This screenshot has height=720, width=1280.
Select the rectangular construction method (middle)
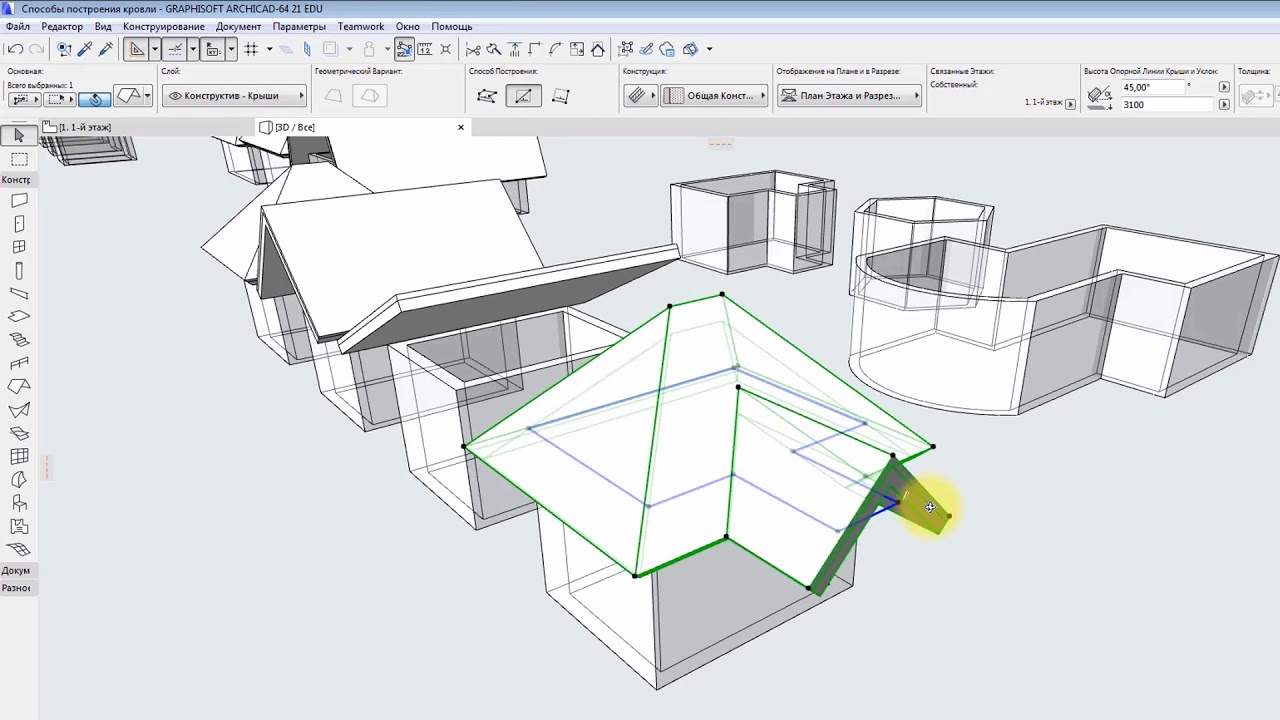point(522,96)
